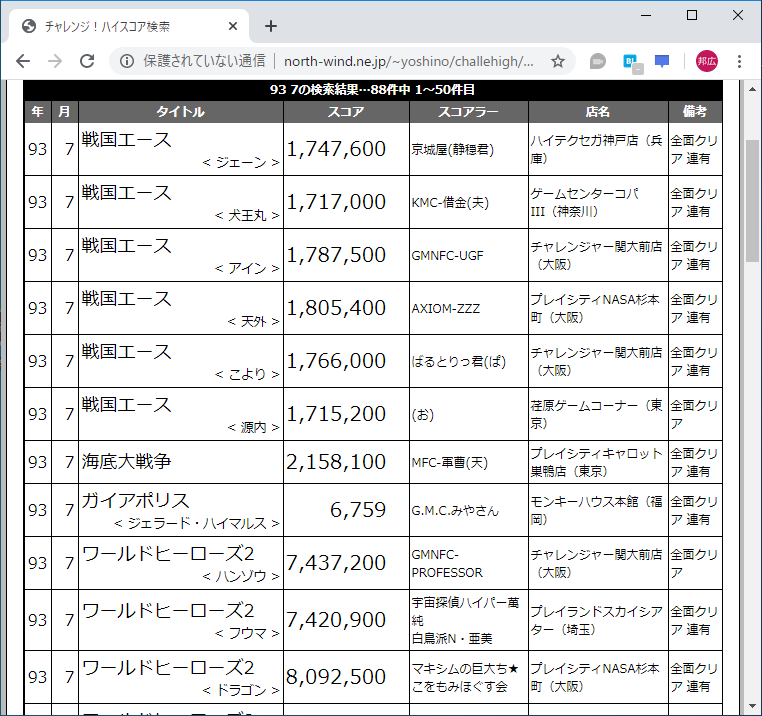This screenshot has height=716, width=762.
Task: Go back to the previous page
Action: pyautogui.click(x=23, y=61)
